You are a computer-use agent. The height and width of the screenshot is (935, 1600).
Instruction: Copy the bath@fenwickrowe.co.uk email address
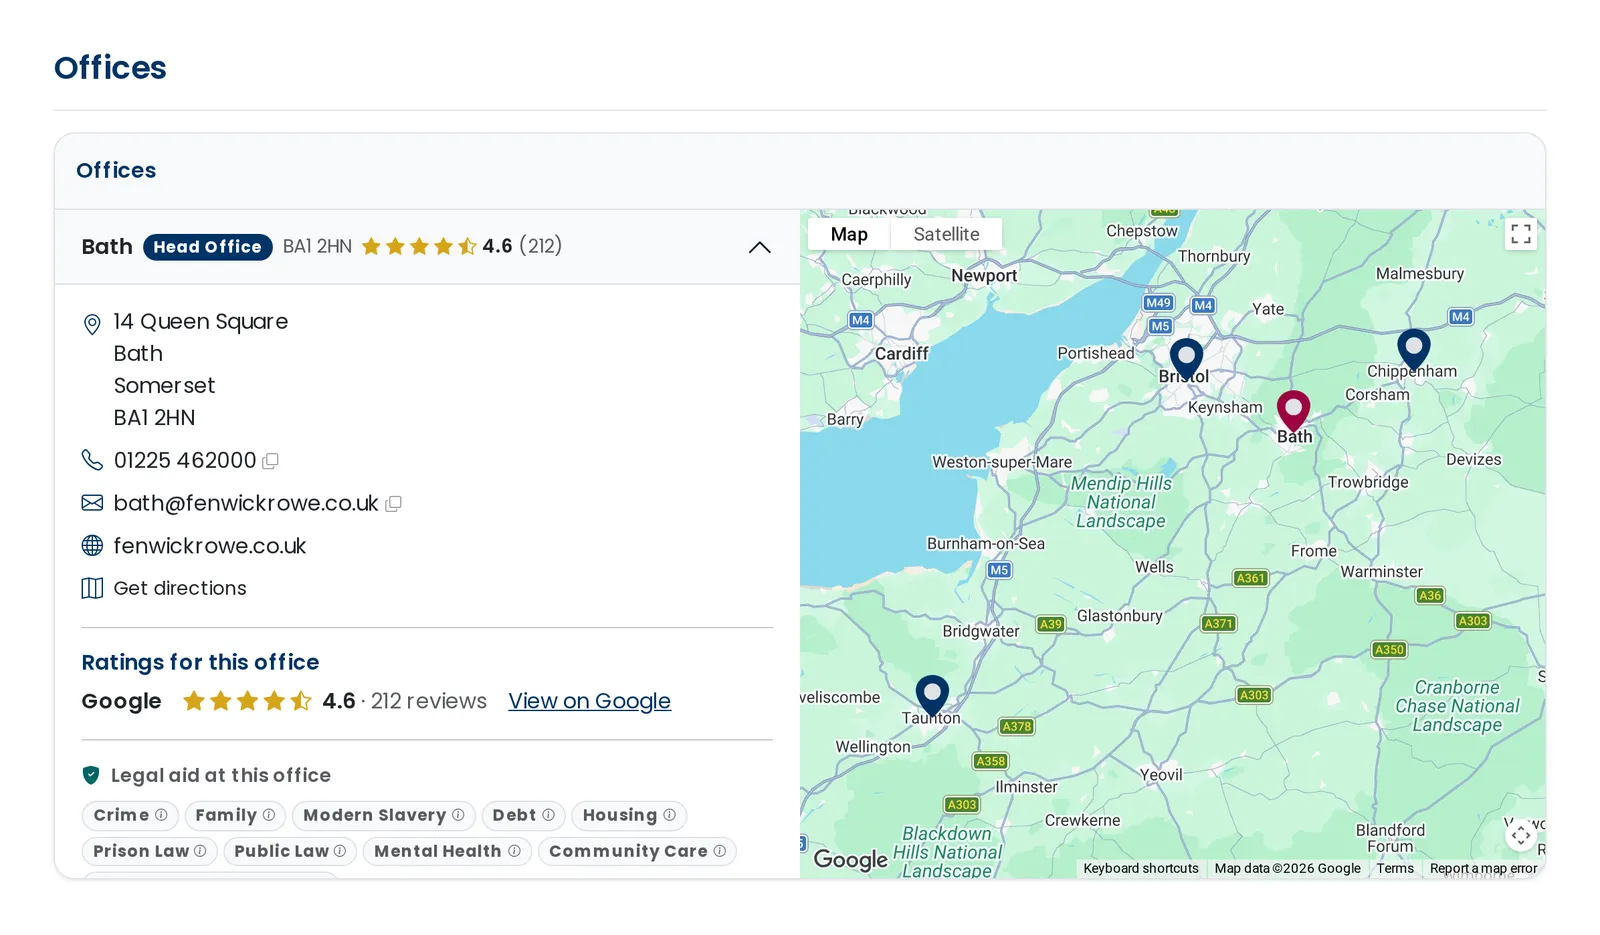pos(393,504)
